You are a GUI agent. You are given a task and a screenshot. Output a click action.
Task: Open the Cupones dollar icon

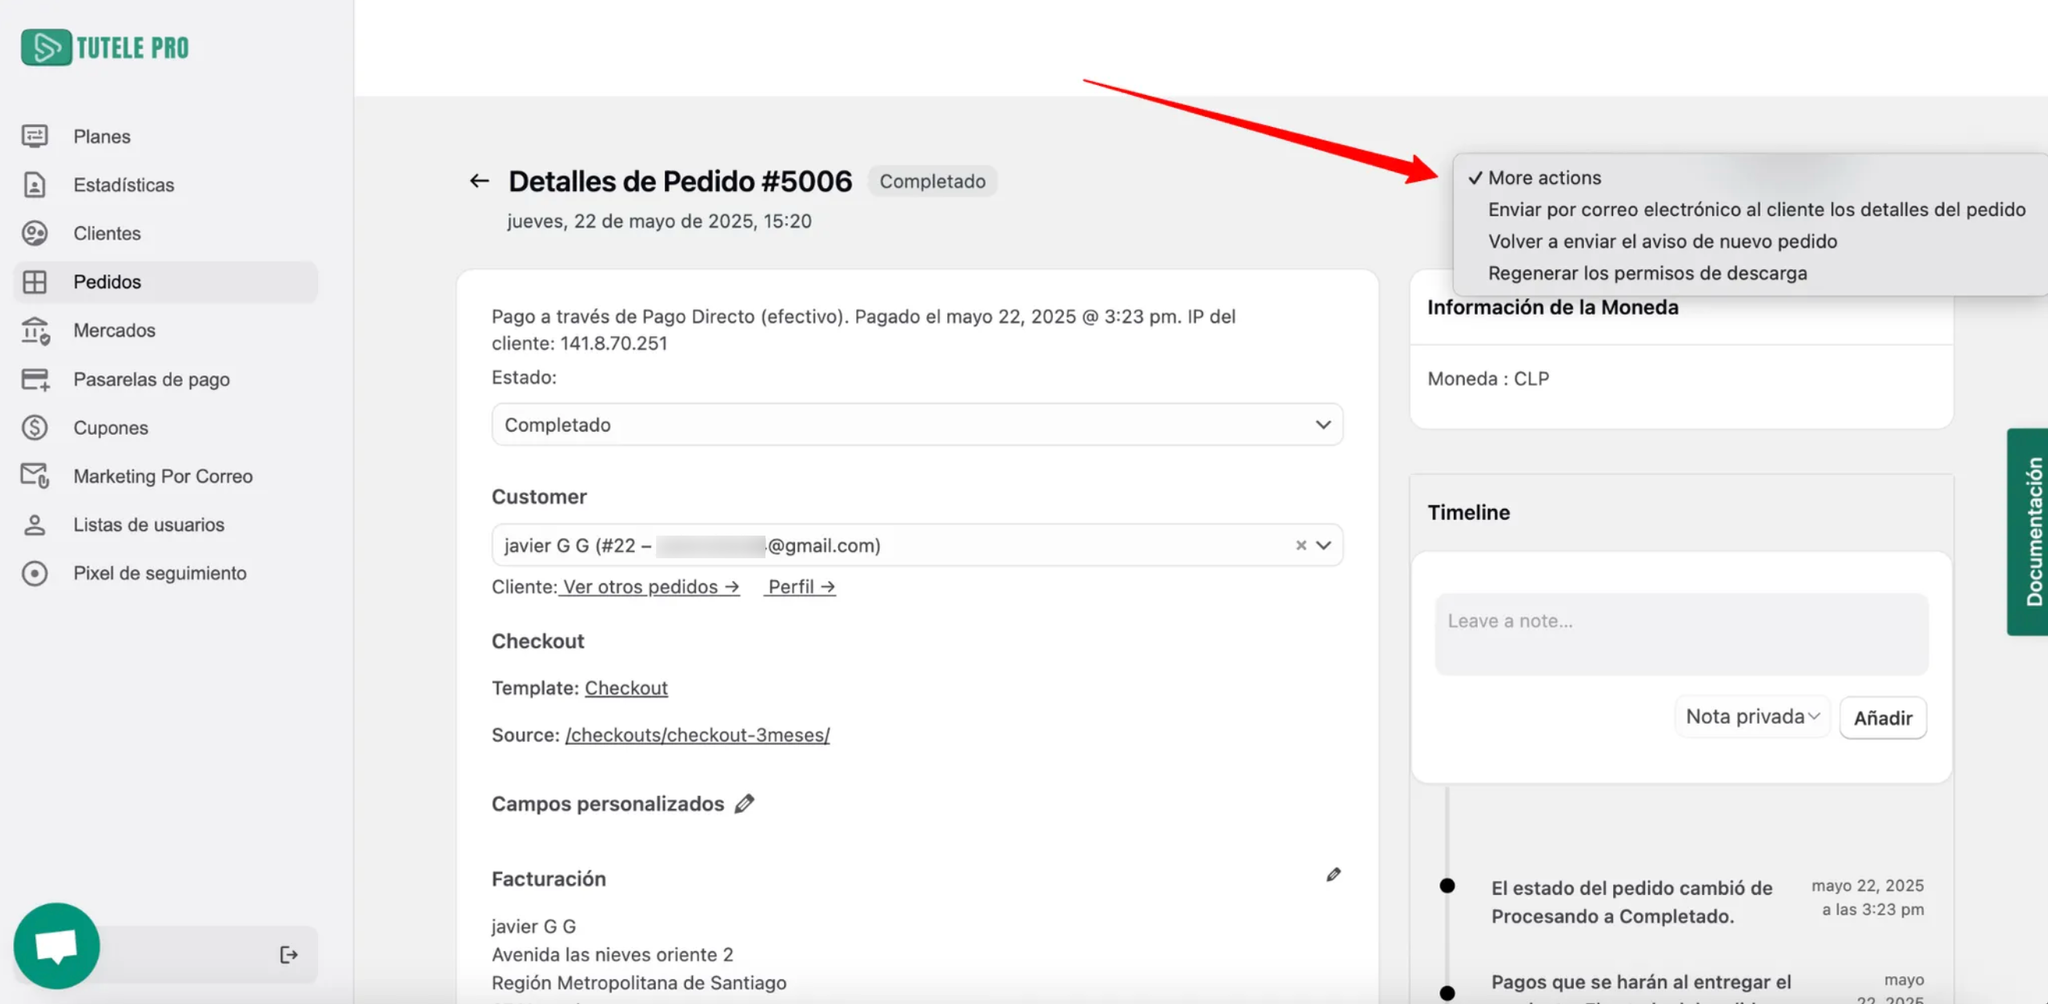(x=35, y=428)
